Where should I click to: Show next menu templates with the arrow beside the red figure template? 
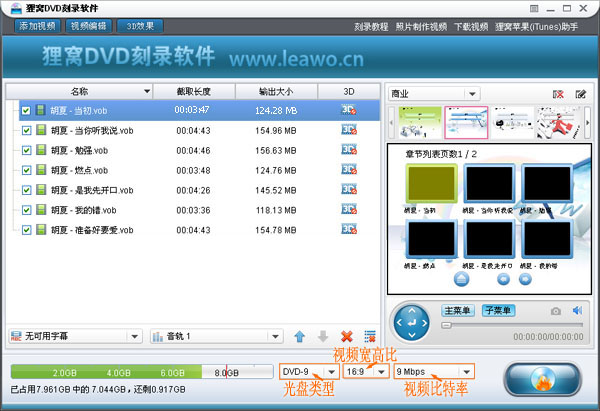point(587,122)
